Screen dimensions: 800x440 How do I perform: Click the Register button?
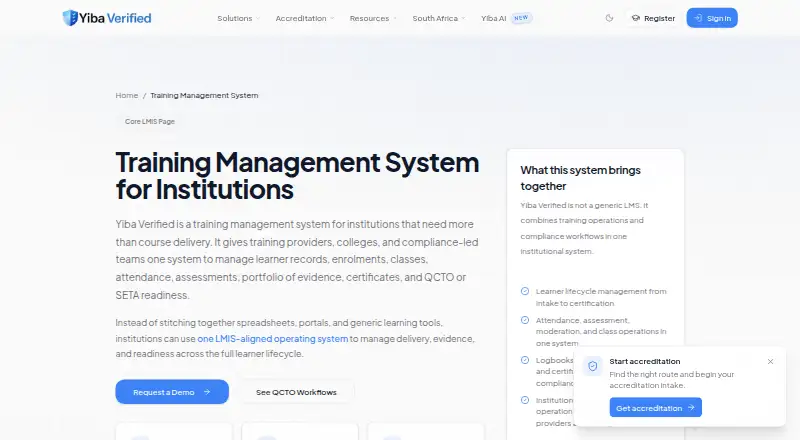pyautogui.click(x=653, y=18)
